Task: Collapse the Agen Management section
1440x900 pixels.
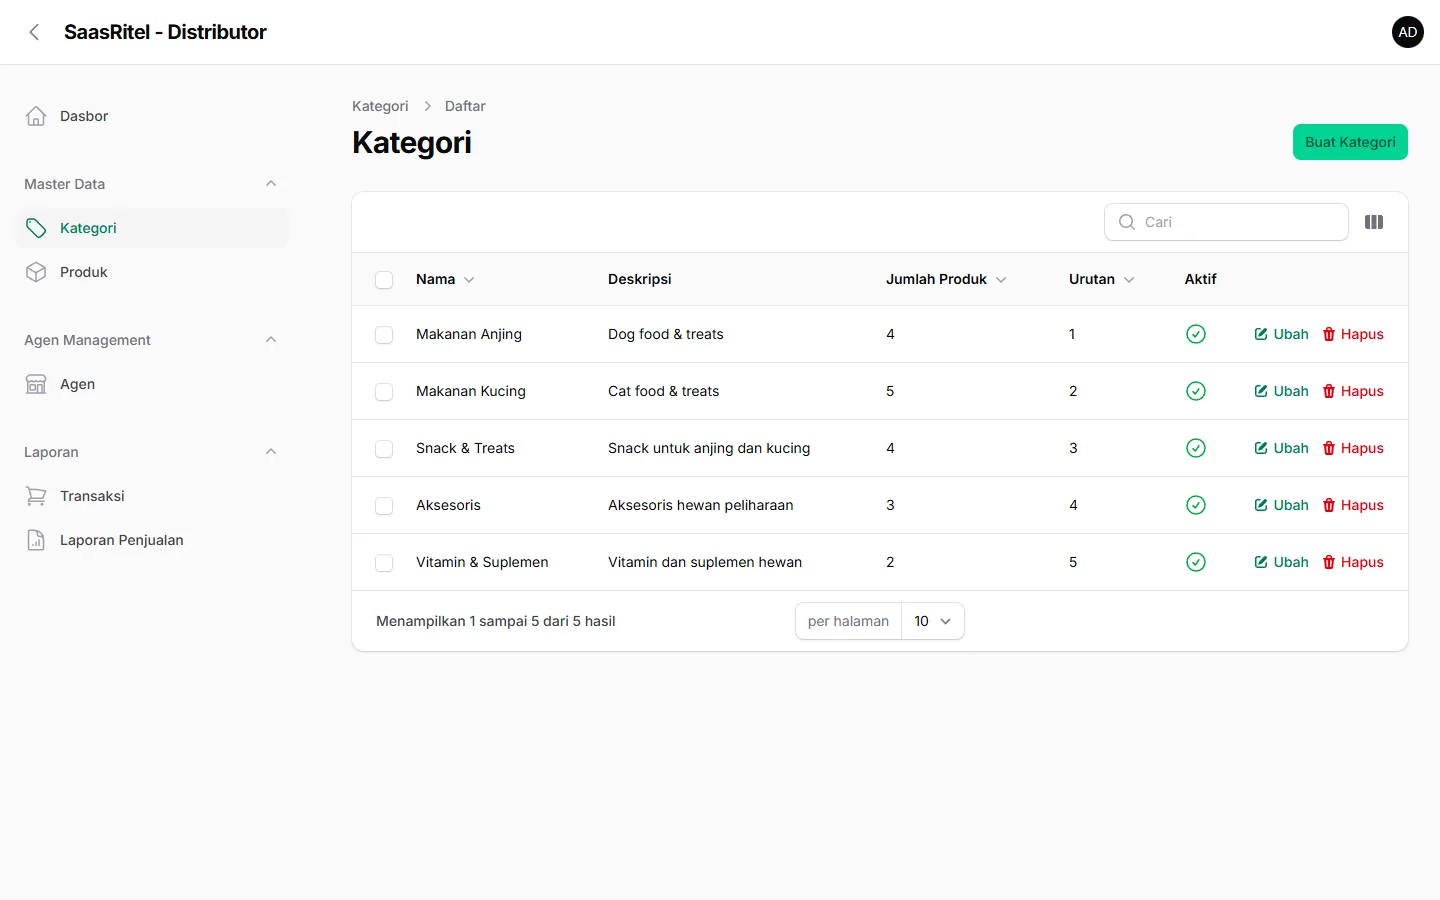Action: (271, 340)
